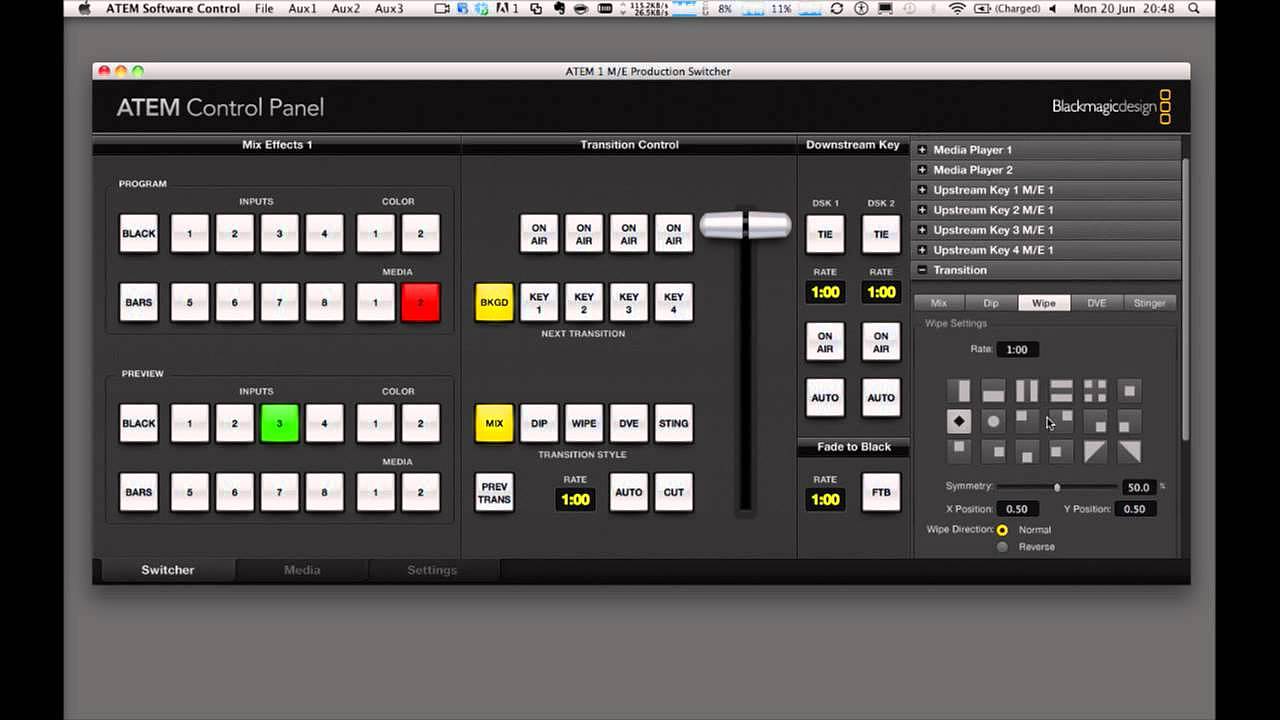Viewport: 1280px width, 720px height.
Task: Select the diagonal wipe beside the left-center box
Action: click(1095, 452)
